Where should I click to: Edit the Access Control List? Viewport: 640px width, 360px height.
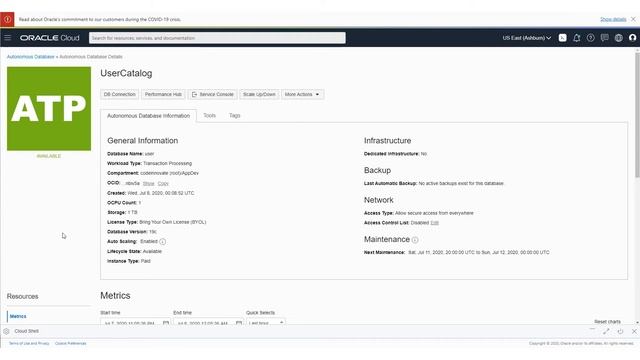click(435, 223)
